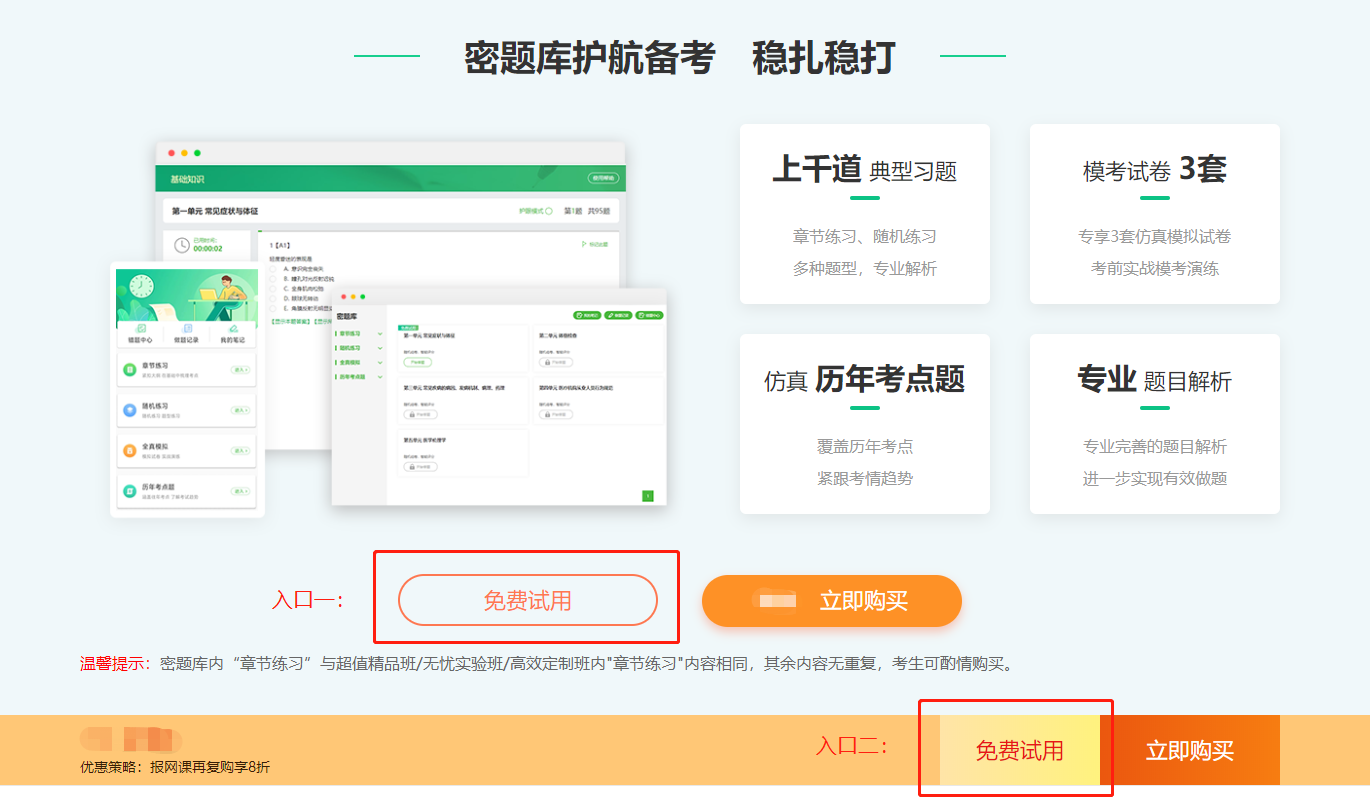This screenshot has height=800, width=1370.
Task: Select answer option A radio button
Action: (x=273, y=268)
